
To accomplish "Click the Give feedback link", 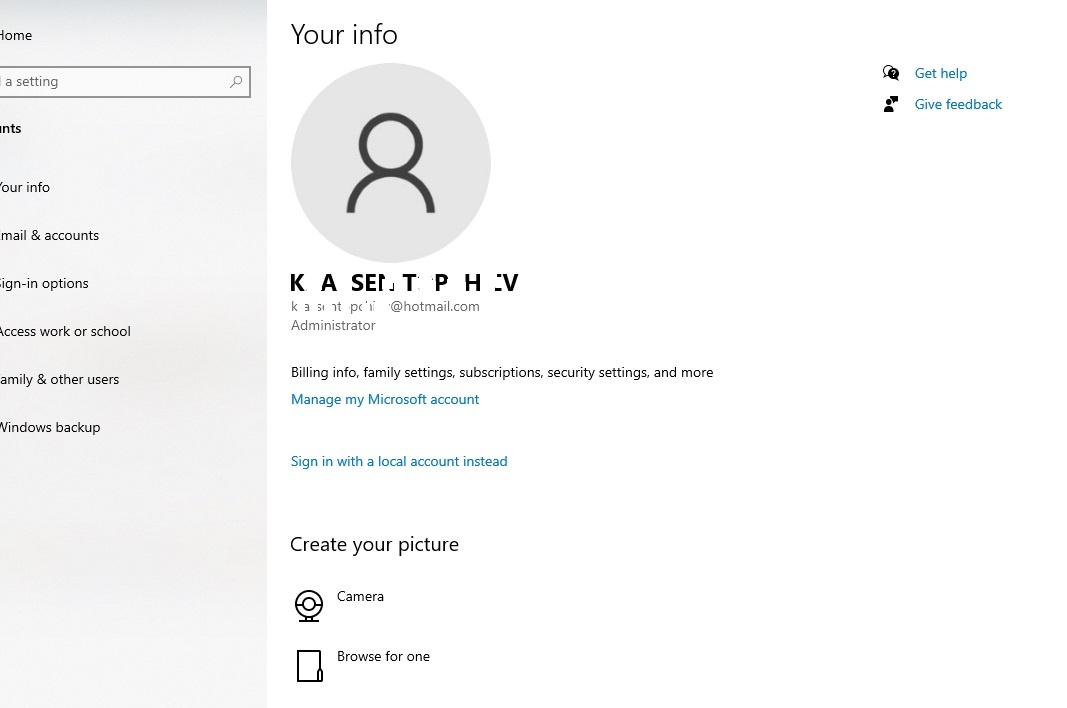I will (957, 103).
